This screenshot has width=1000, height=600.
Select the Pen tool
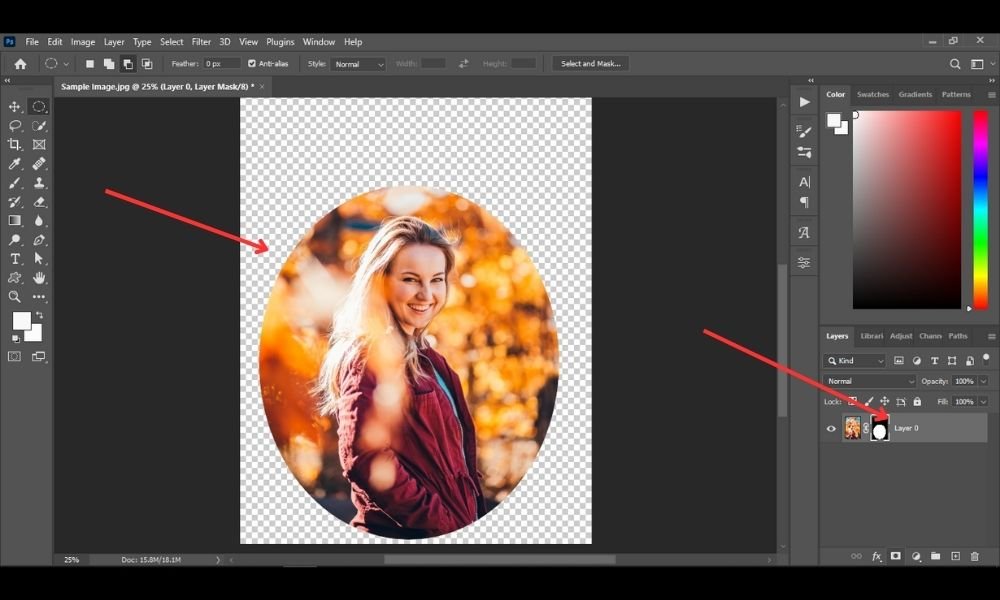39,240
